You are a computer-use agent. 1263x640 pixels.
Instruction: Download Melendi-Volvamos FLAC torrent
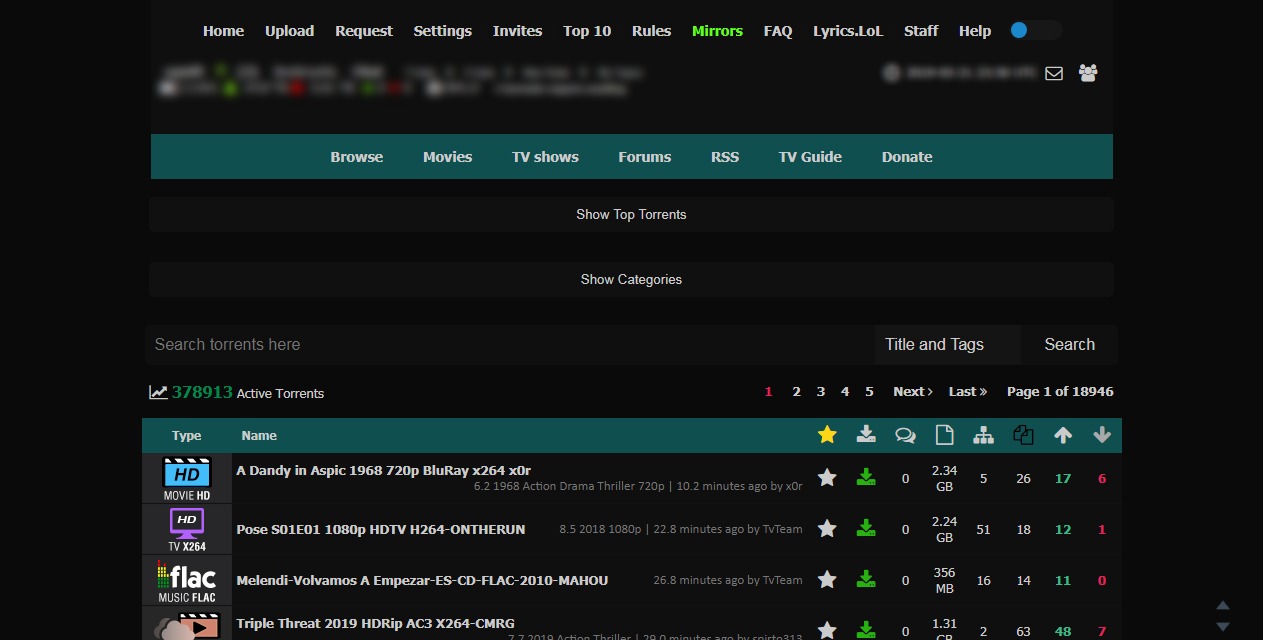[866, 580]
